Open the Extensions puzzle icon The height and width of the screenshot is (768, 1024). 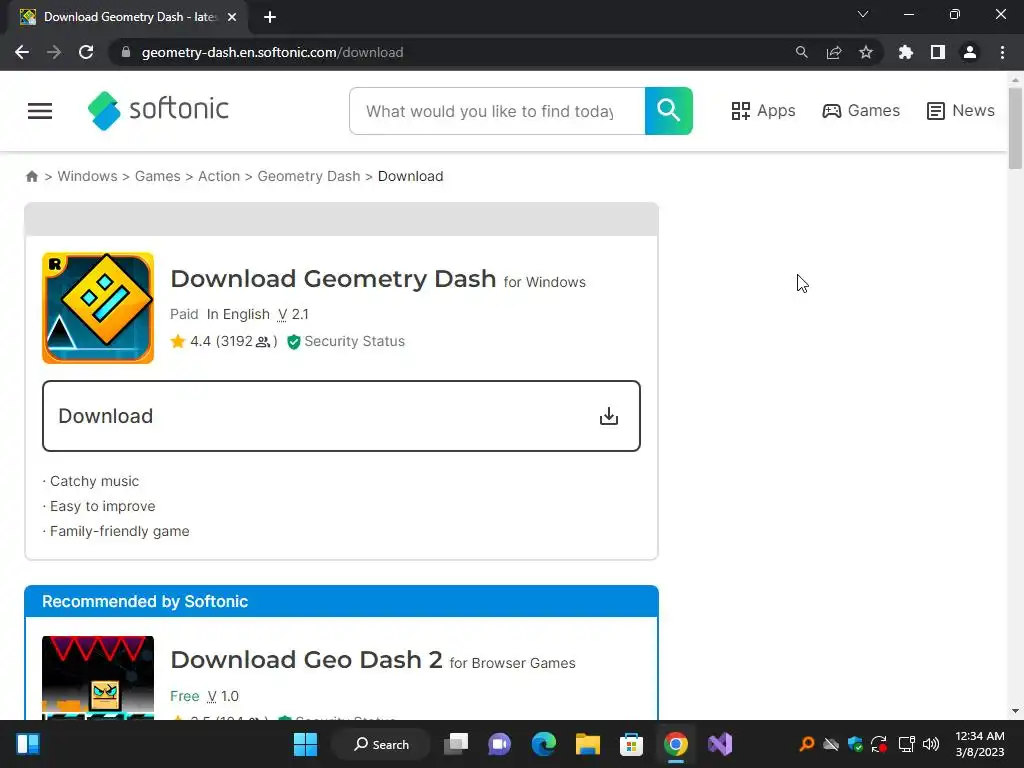pyautogui.click(x=905, y=52)
